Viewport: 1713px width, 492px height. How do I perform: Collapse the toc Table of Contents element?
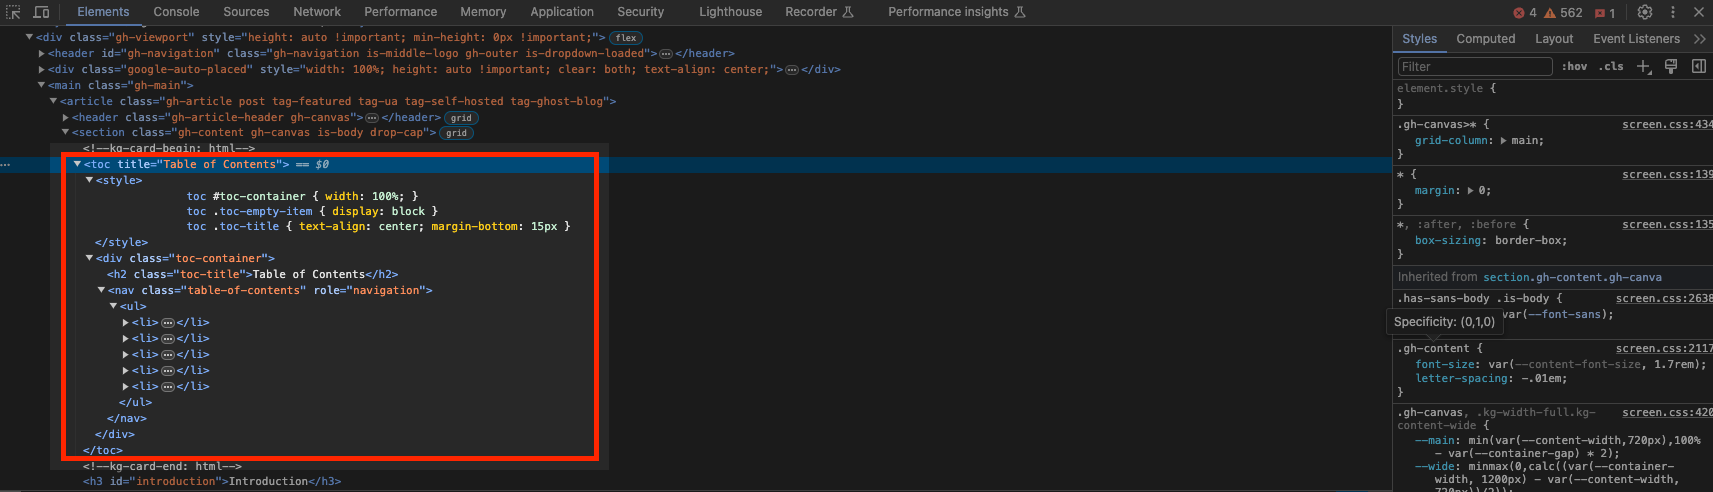tap(78, 164)
